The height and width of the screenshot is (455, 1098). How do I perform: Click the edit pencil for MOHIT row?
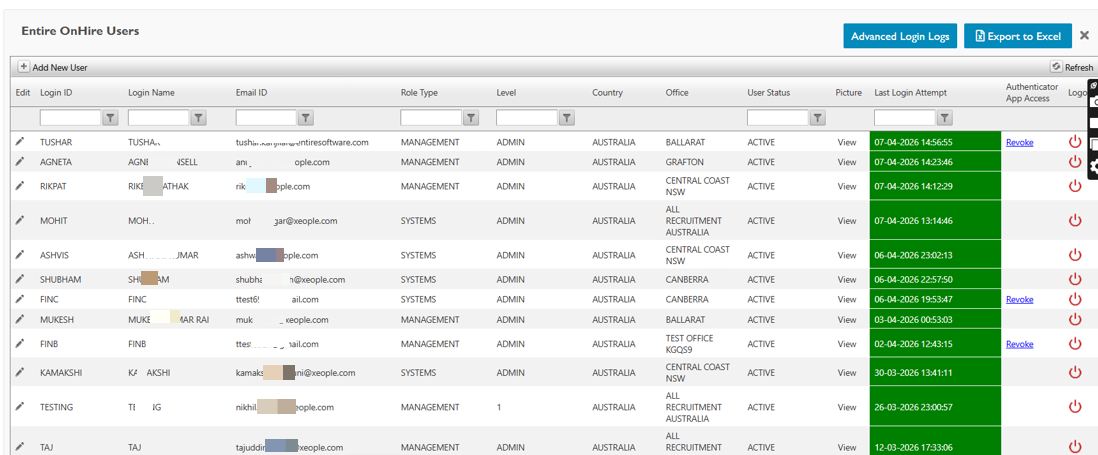pyautogui.click(x=20, y=221)
